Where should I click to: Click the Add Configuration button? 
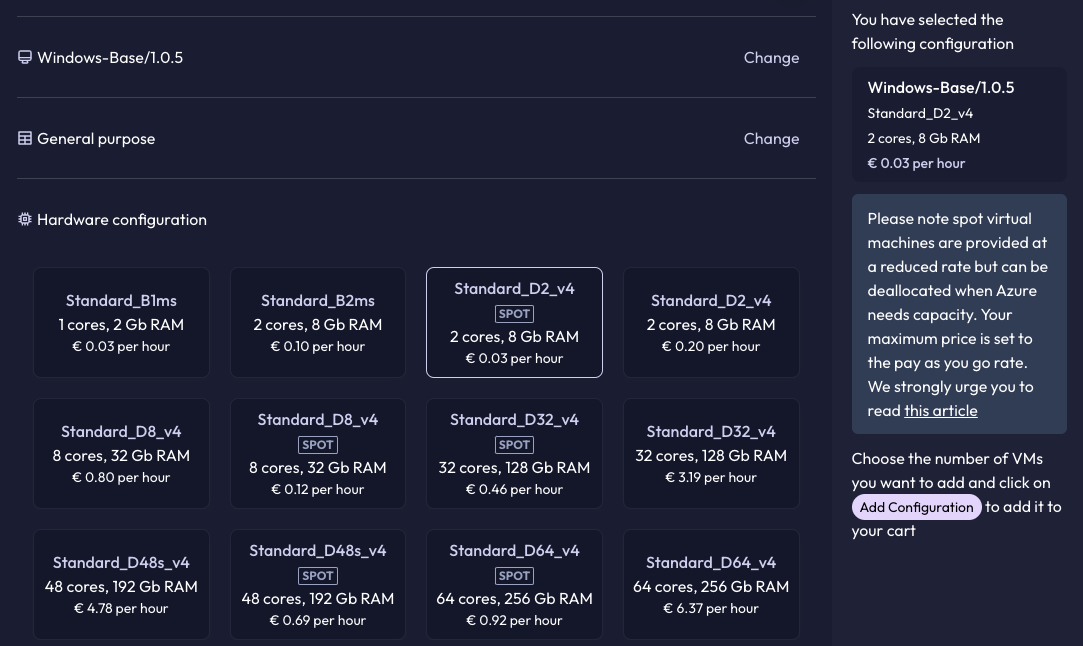[916, 507]
